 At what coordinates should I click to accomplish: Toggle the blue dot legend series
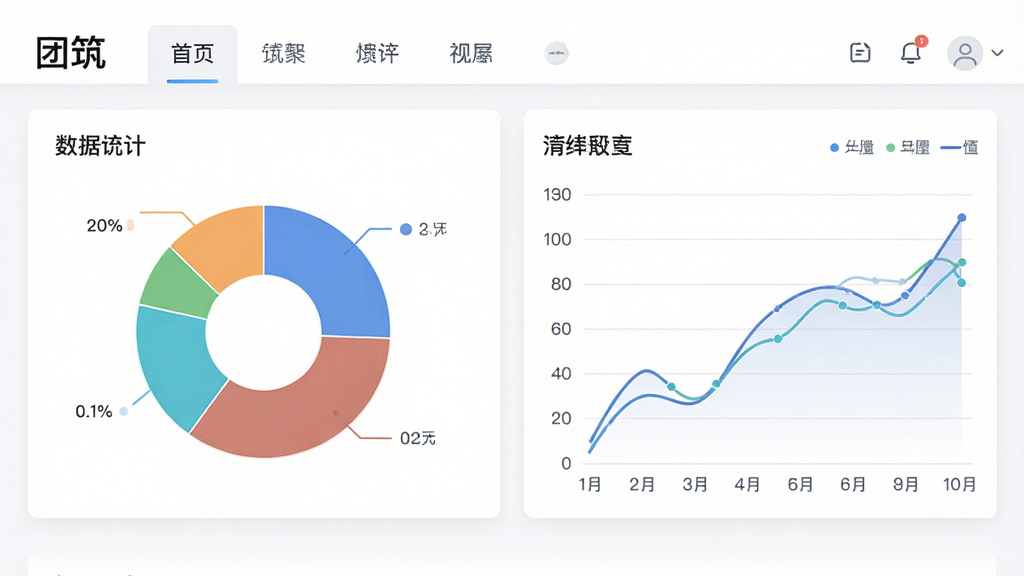(852, 148)
